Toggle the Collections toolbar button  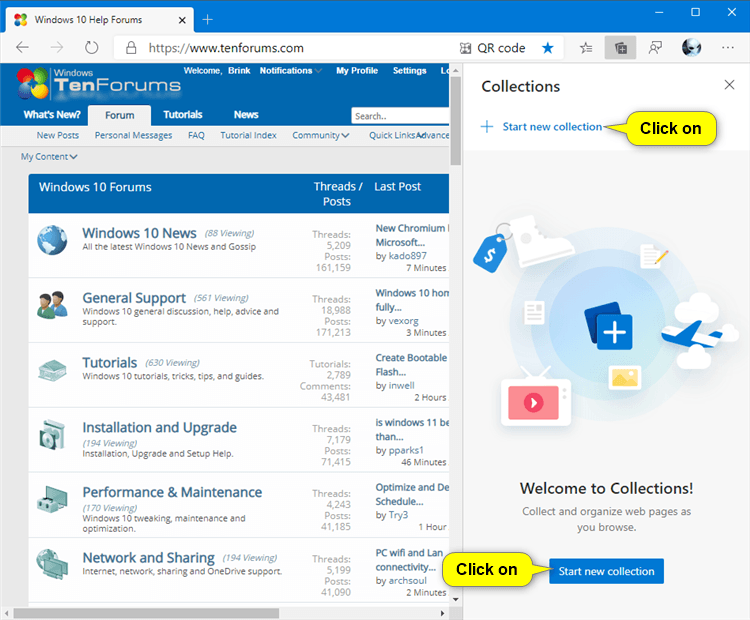click(x=620, y=47)
